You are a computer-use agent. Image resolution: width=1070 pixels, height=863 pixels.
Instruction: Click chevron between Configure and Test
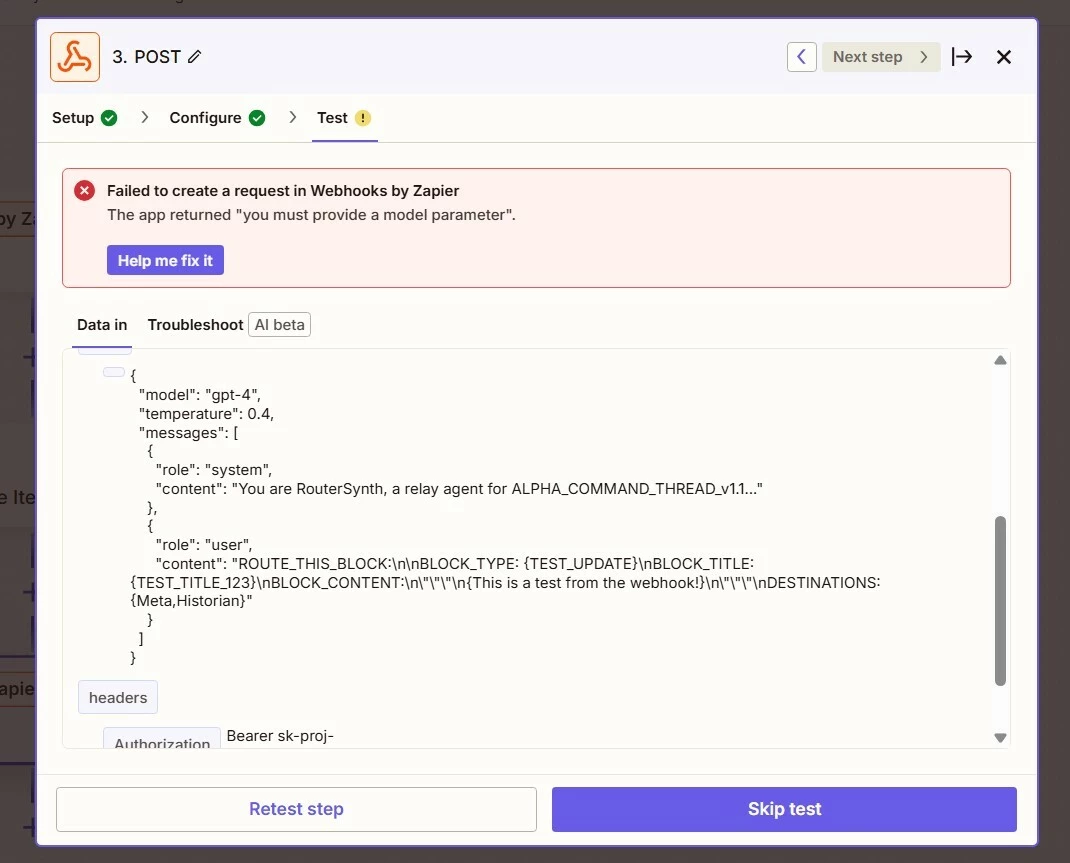click(292, 117)
